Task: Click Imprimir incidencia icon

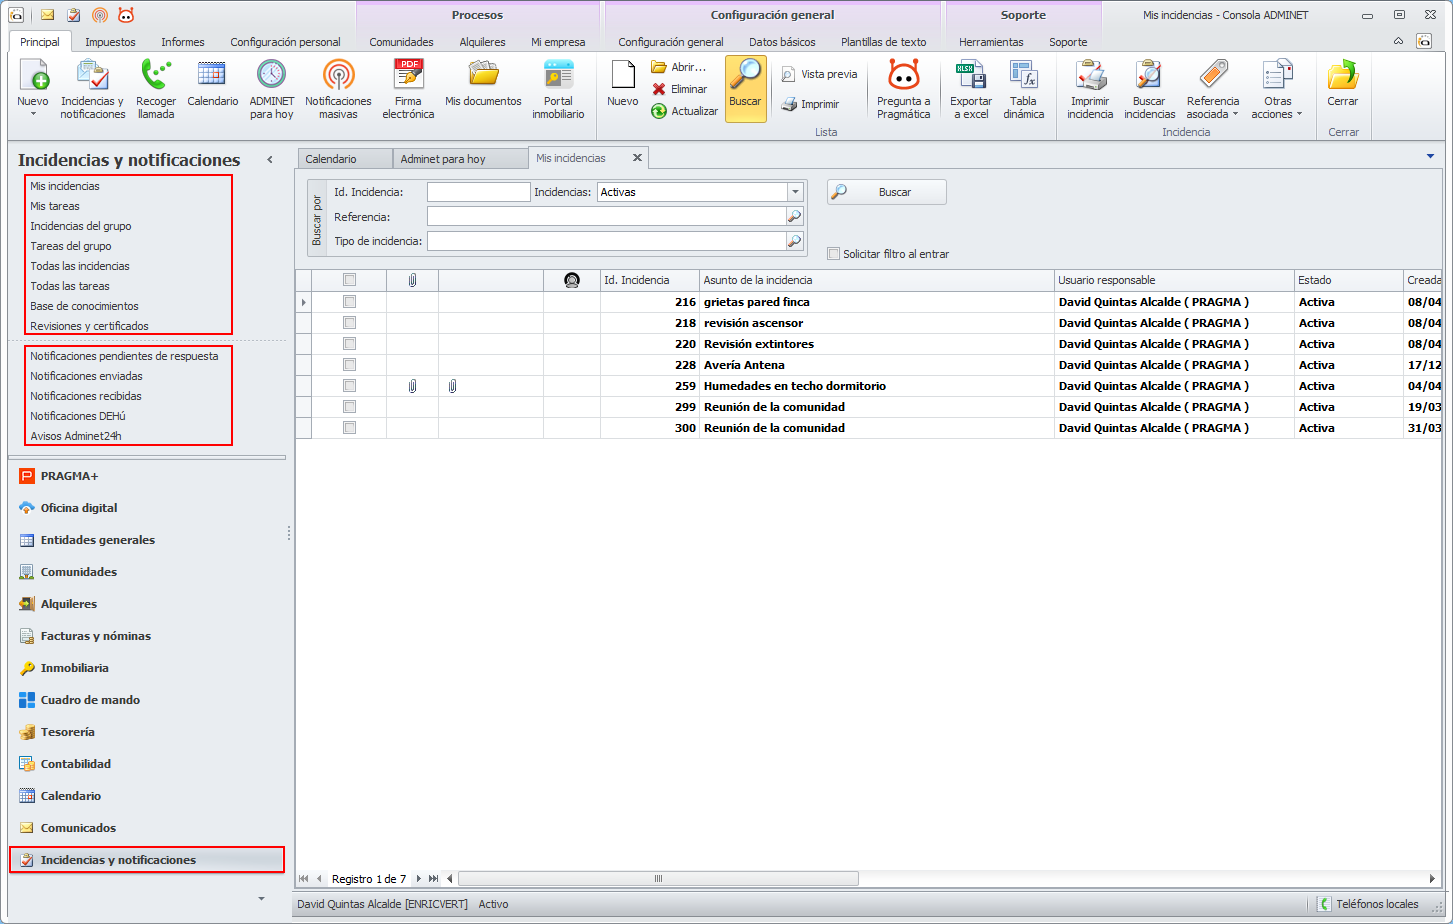Action: click(x=1090, y=76)
